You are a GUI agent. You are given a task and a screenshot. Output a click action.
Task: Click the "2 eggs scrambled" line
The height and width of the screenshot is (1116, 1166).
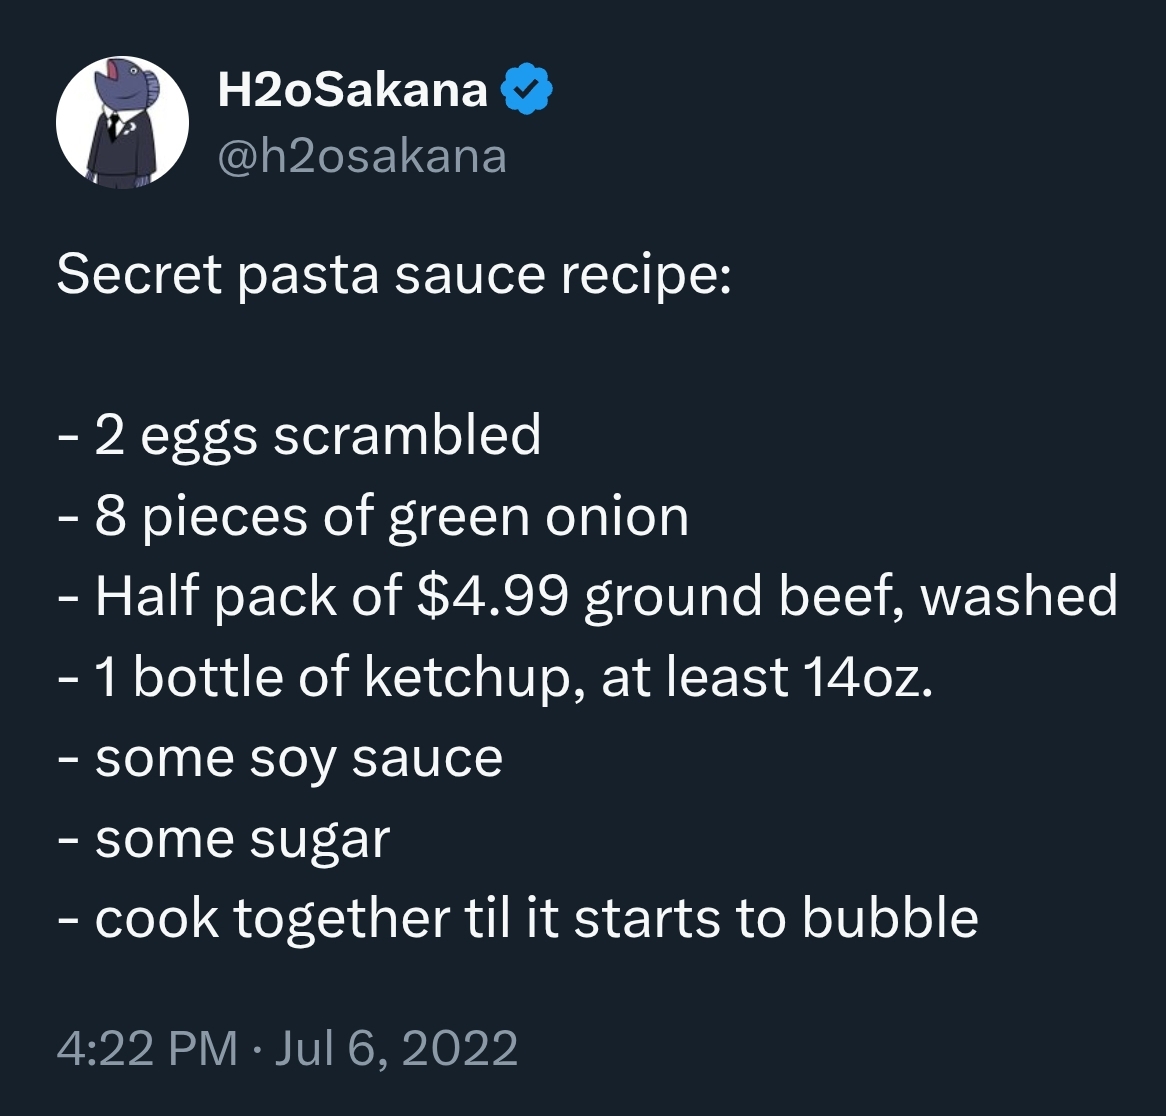[x=318, y=436]
